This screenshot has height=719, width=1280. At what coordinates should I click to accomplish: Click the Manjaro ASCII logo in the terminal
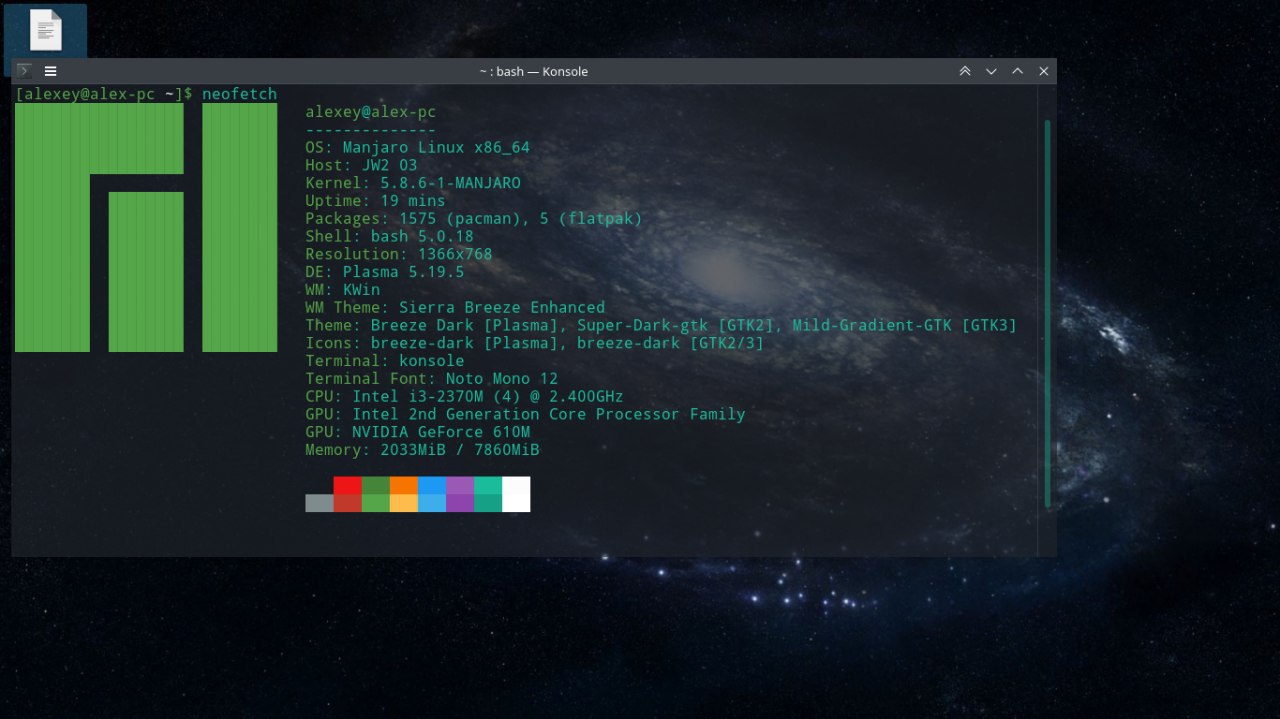pos(146,227)
